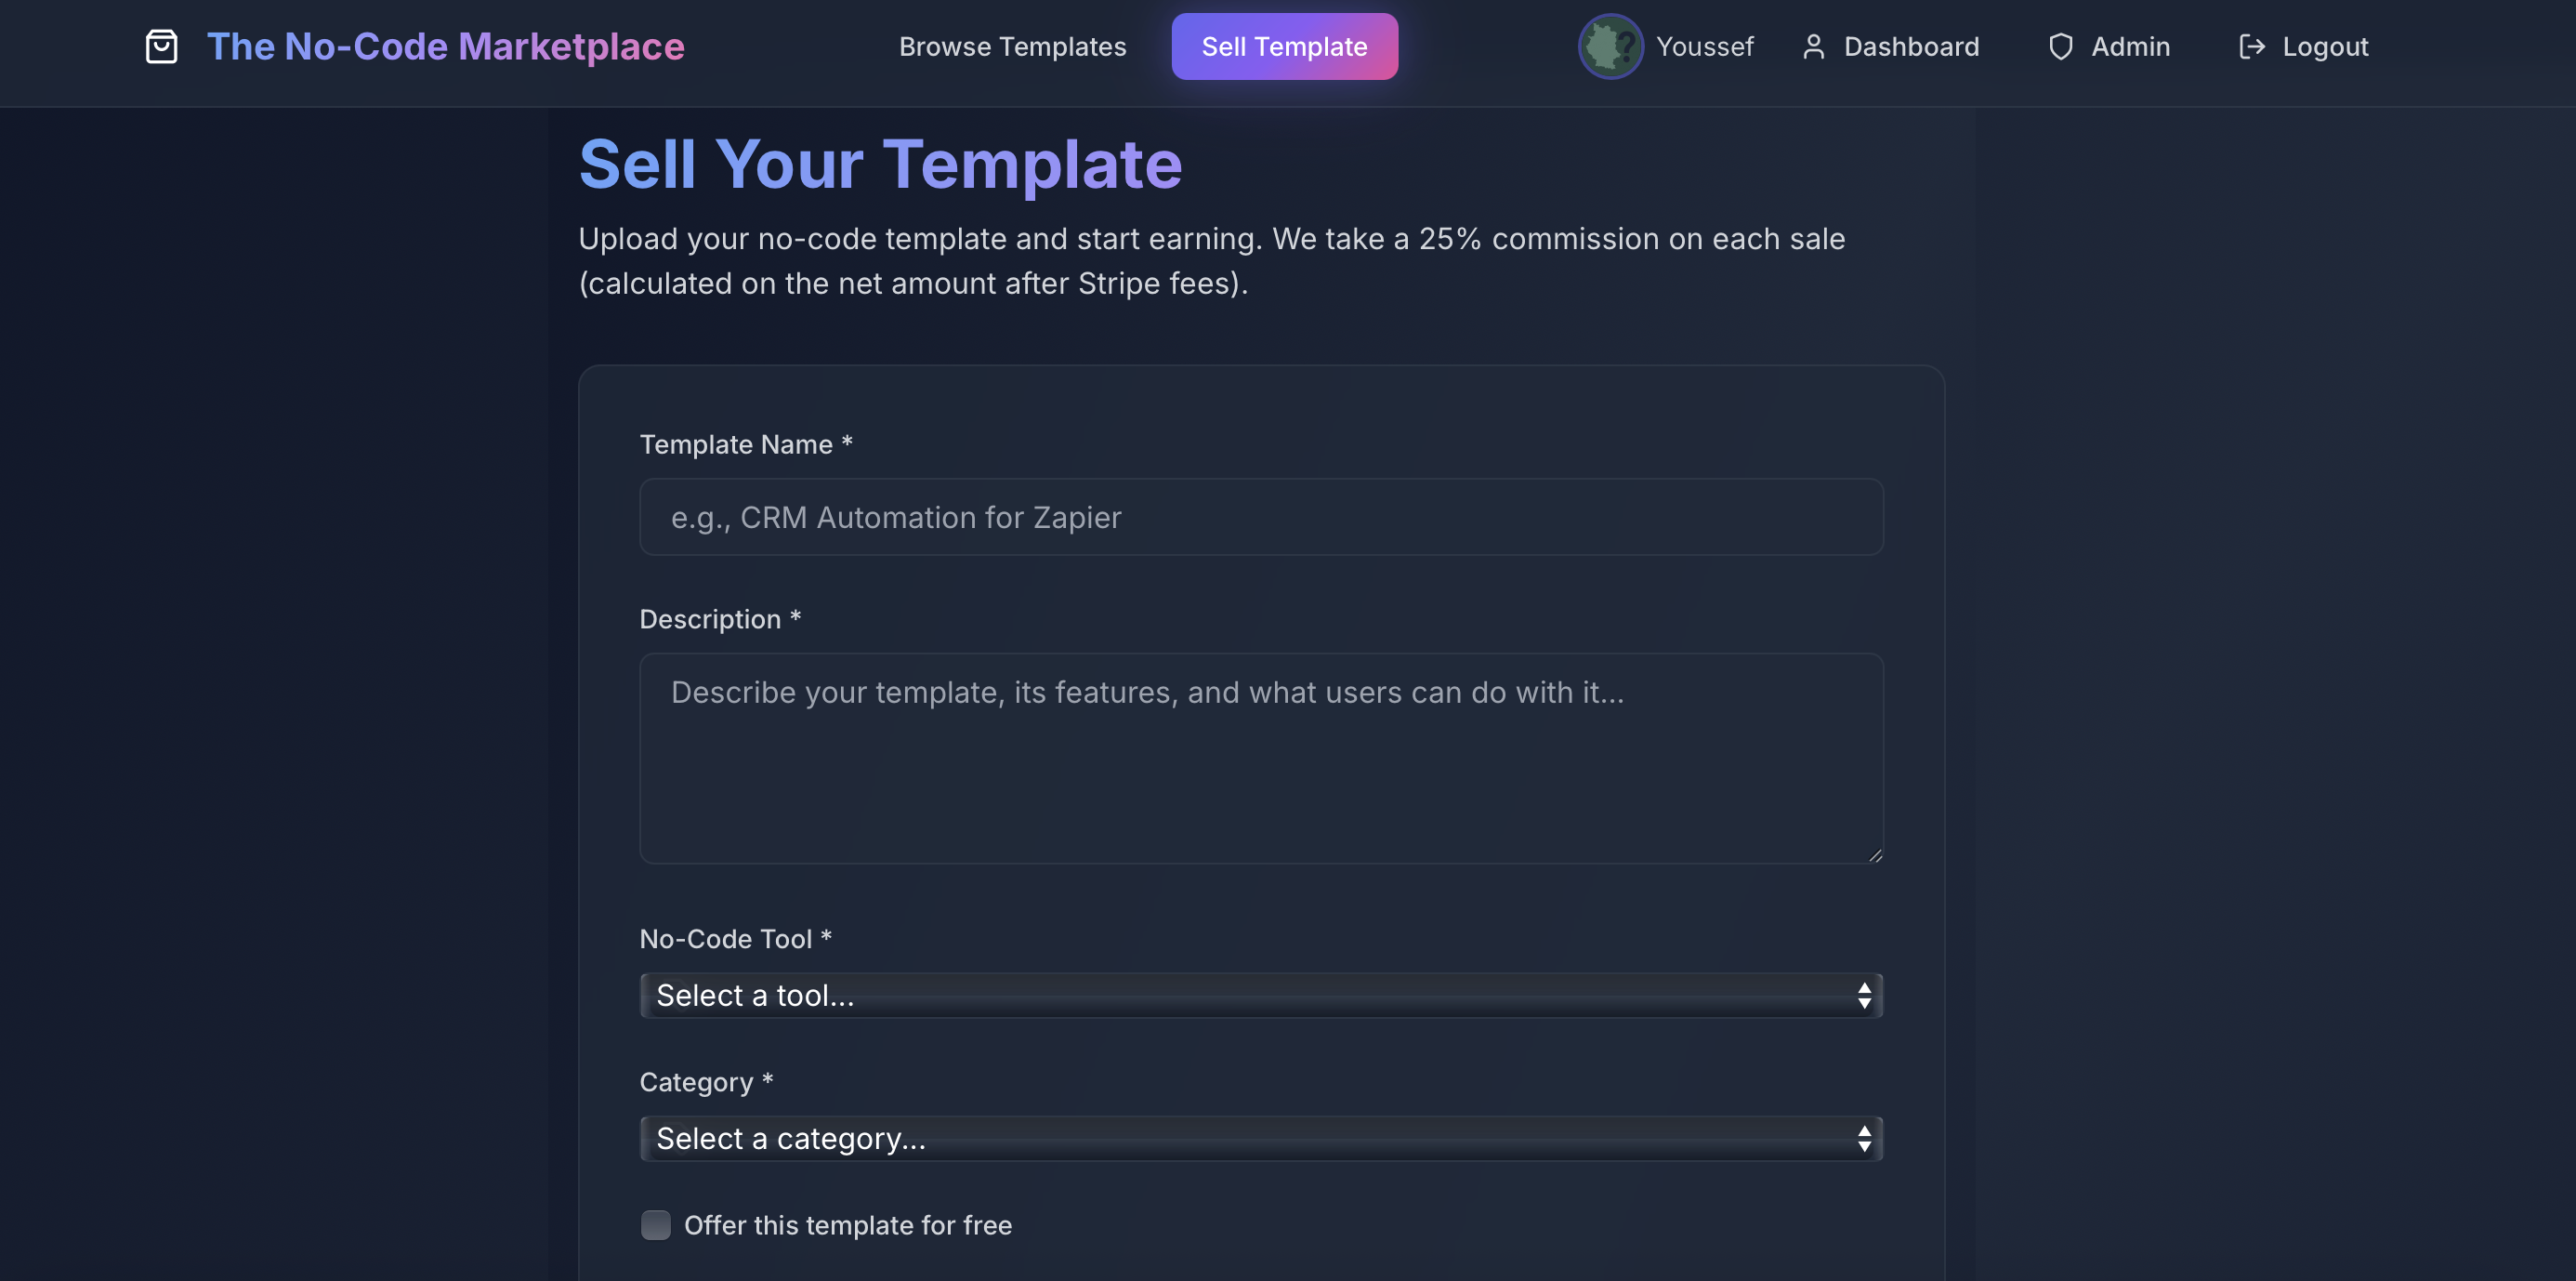Image resolution: width=2576 pixels, height=1281 pixels.
Task: Toggle the Offer this template for free option
Action: [656, 1224]
